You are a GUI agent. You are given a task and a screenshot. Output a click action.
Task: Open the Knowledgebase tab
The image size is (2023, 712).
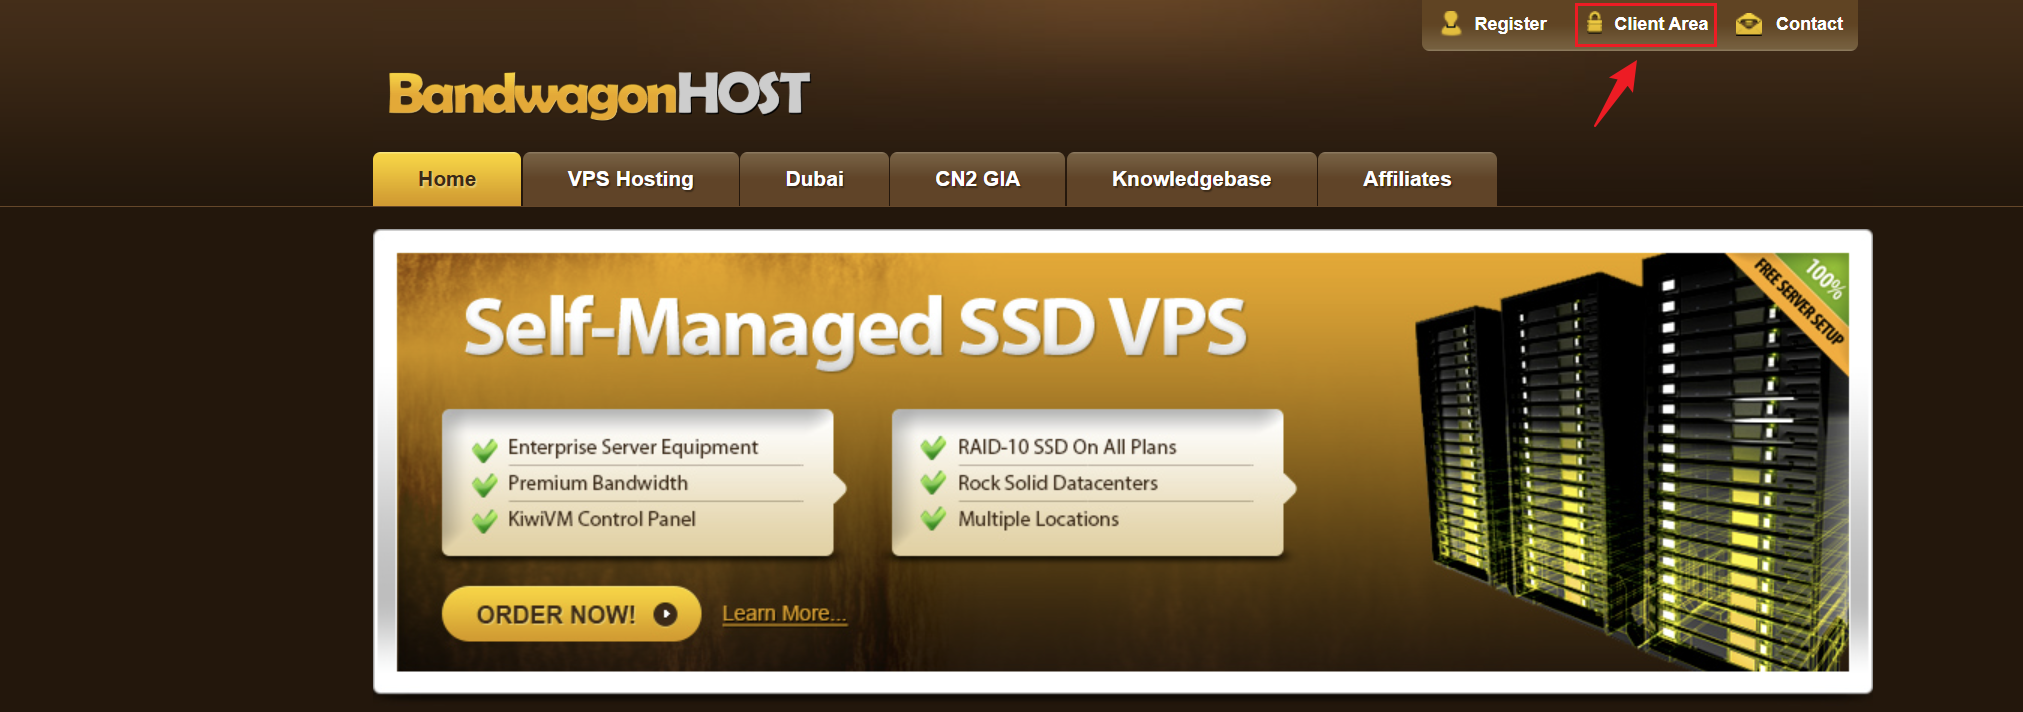click(x=1191, y=179)
